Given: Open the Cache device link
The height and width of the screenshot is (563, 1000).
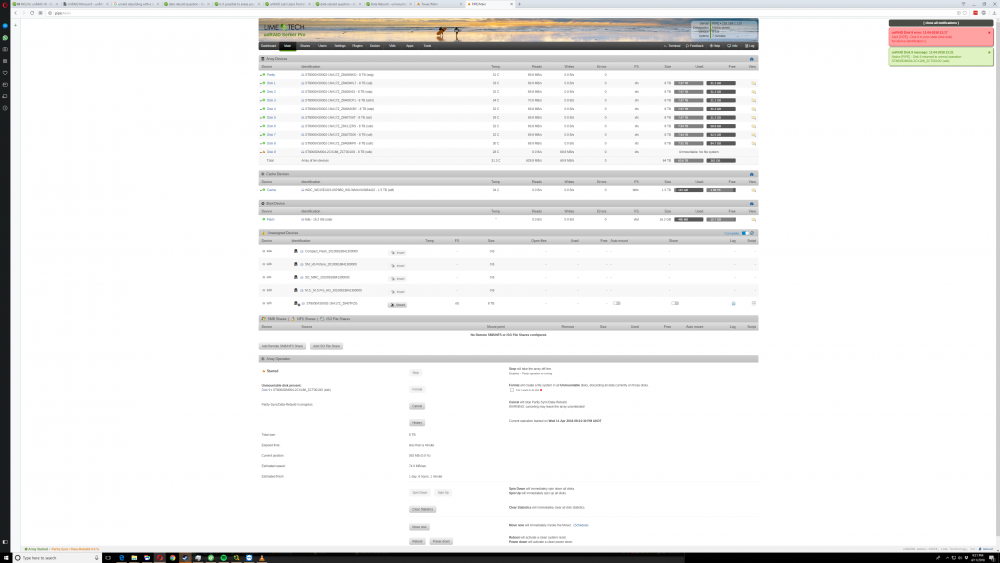Looking at the screenshot, I should tap(272, 190).
